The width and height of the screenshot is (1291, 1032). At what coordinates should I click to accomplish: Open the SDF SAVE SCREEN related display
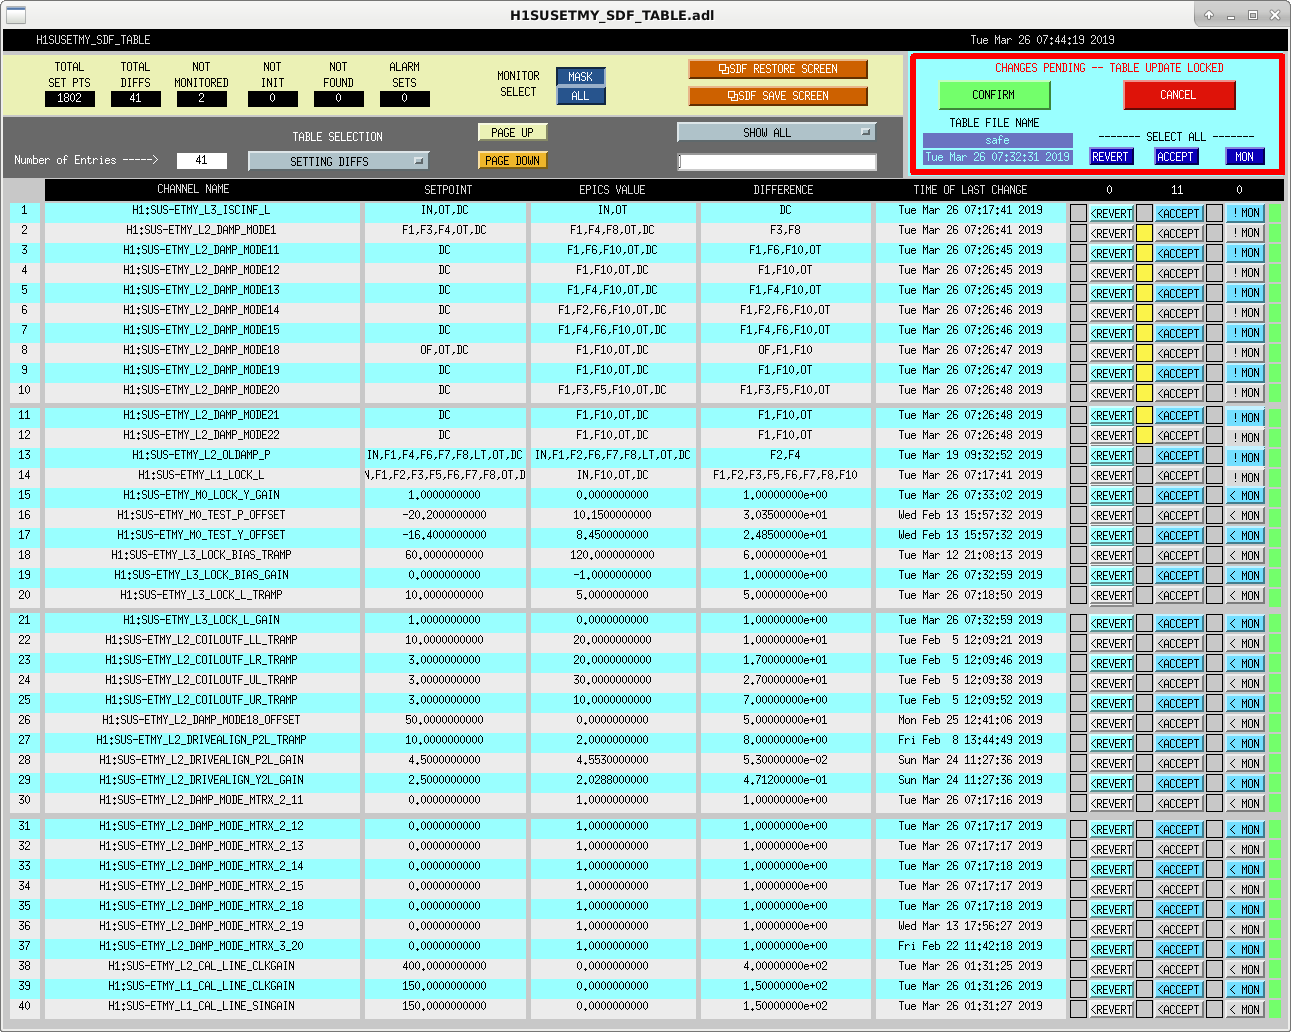click(778, 96)
